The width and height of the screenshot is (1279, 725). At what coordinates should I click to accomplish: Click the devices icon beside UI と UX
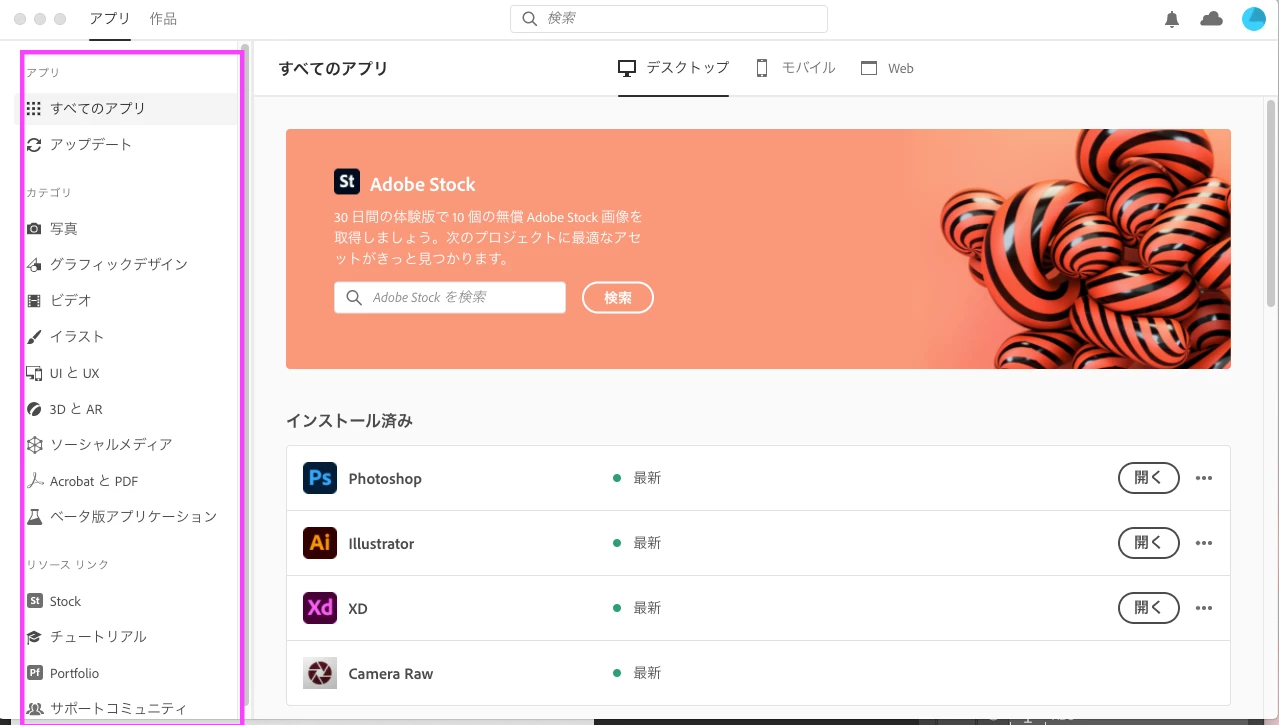(x=34, y=373)
